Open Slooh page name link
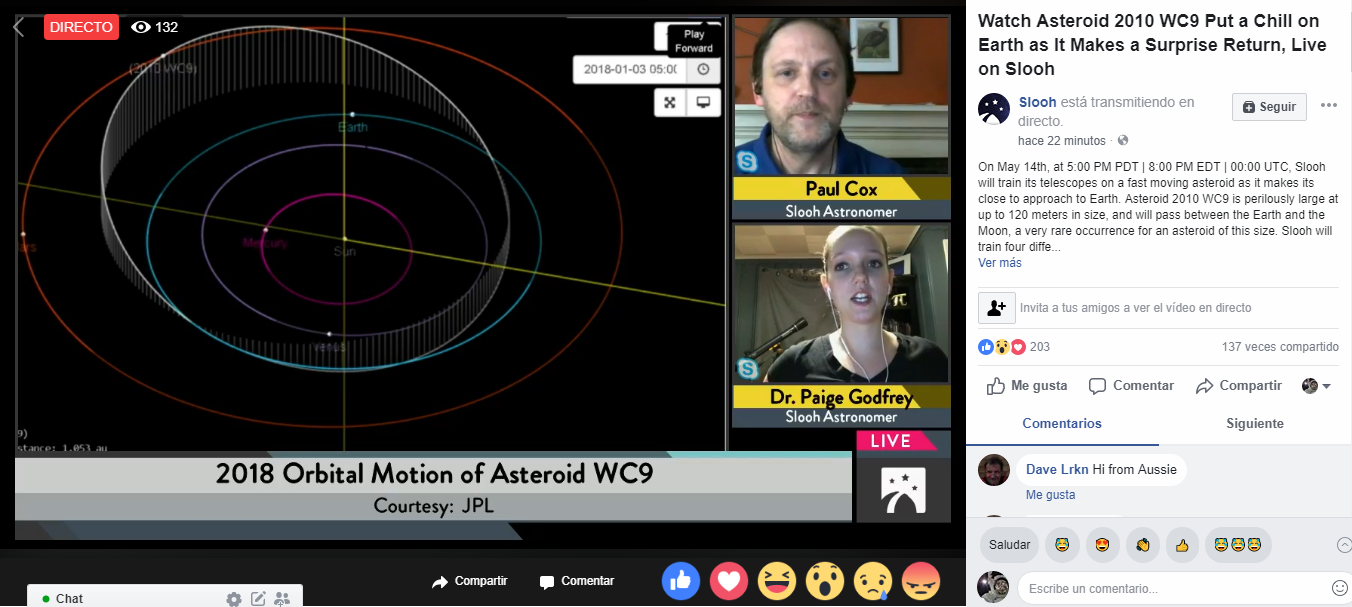Screen dimensions: 1352x607 pyautogui.click(x=1037, y=102)
